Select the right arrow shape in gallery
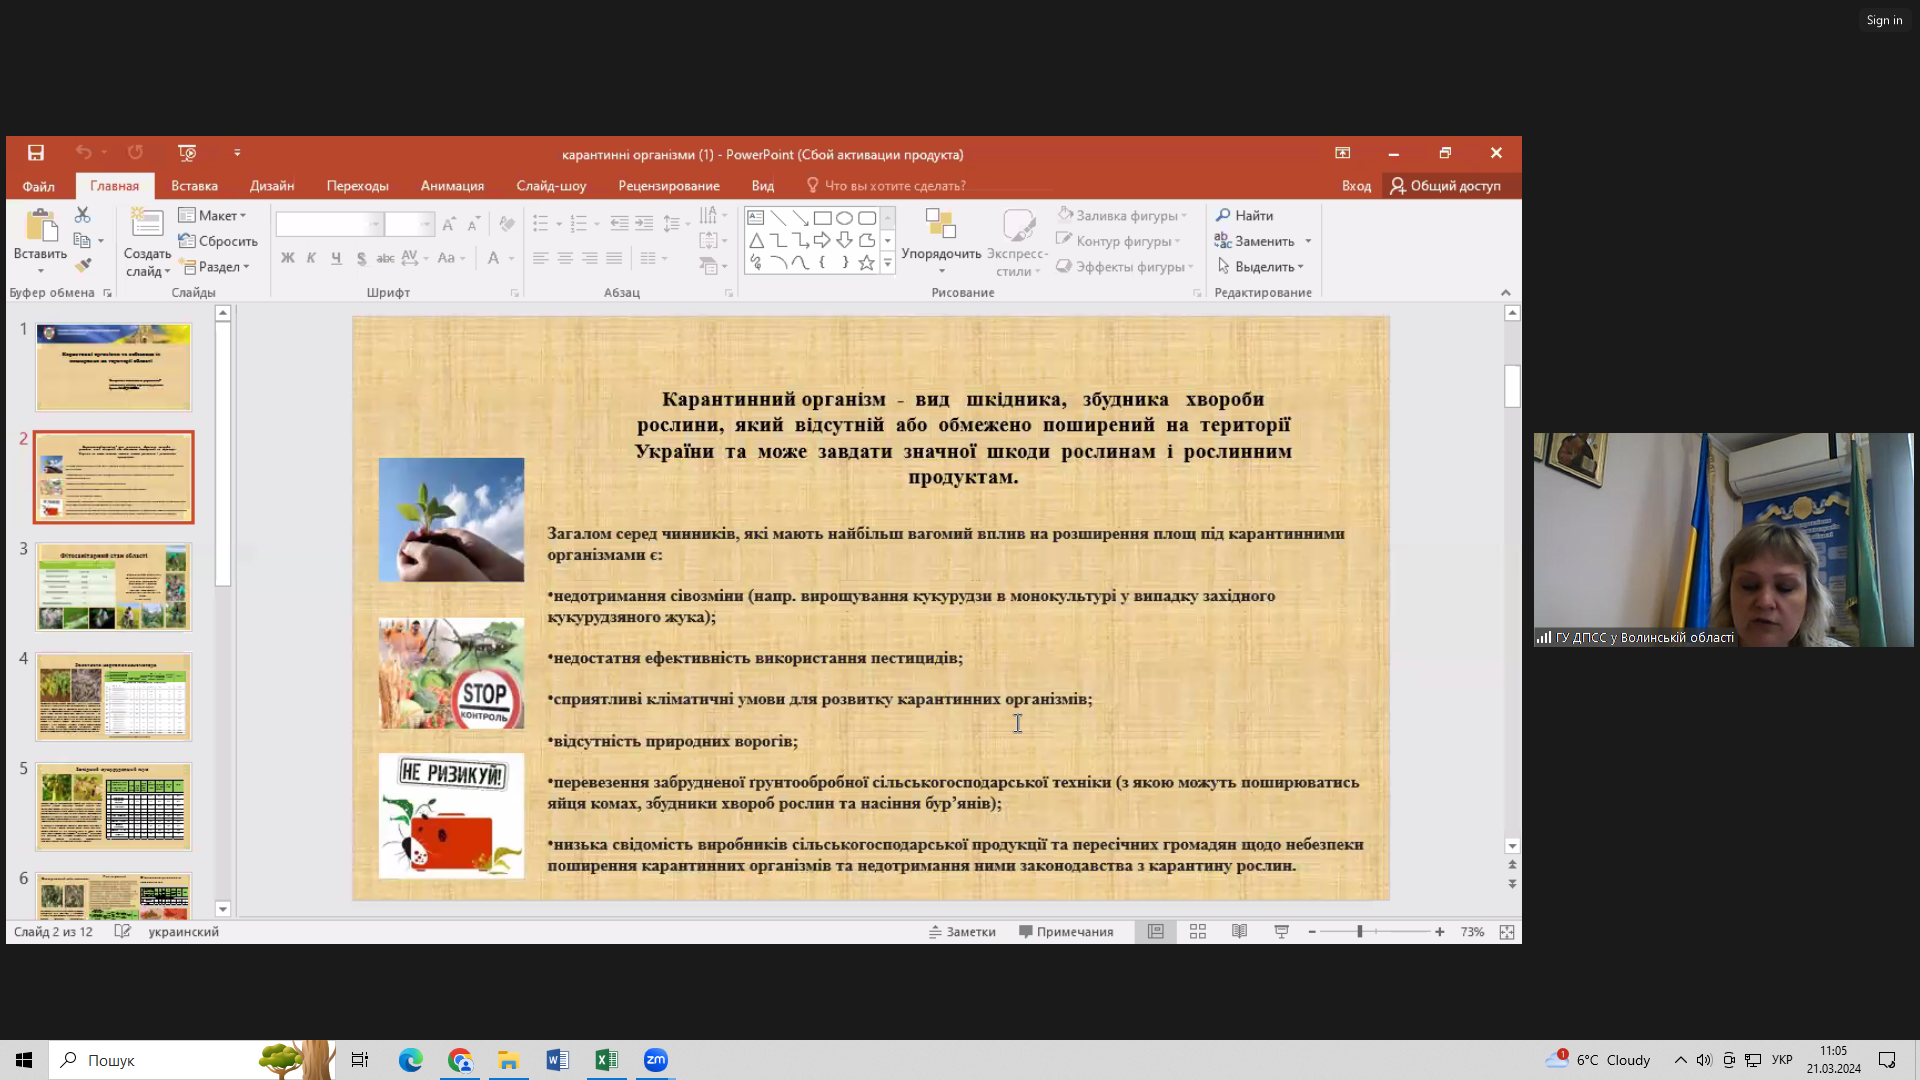Viewport: 1920px width, 1080px height. click(x=823, y=240)
